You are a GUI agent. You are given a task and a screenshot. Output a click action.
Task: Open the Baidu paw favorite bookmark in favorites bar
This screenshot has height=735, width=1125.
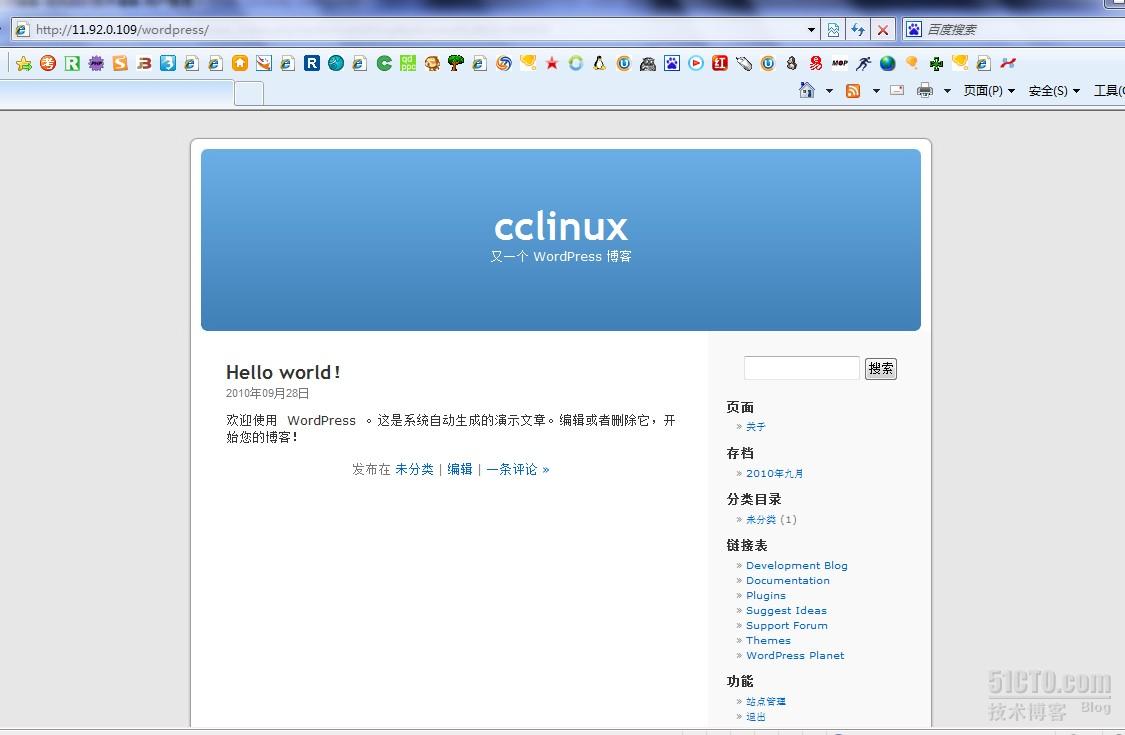point(672,63)
